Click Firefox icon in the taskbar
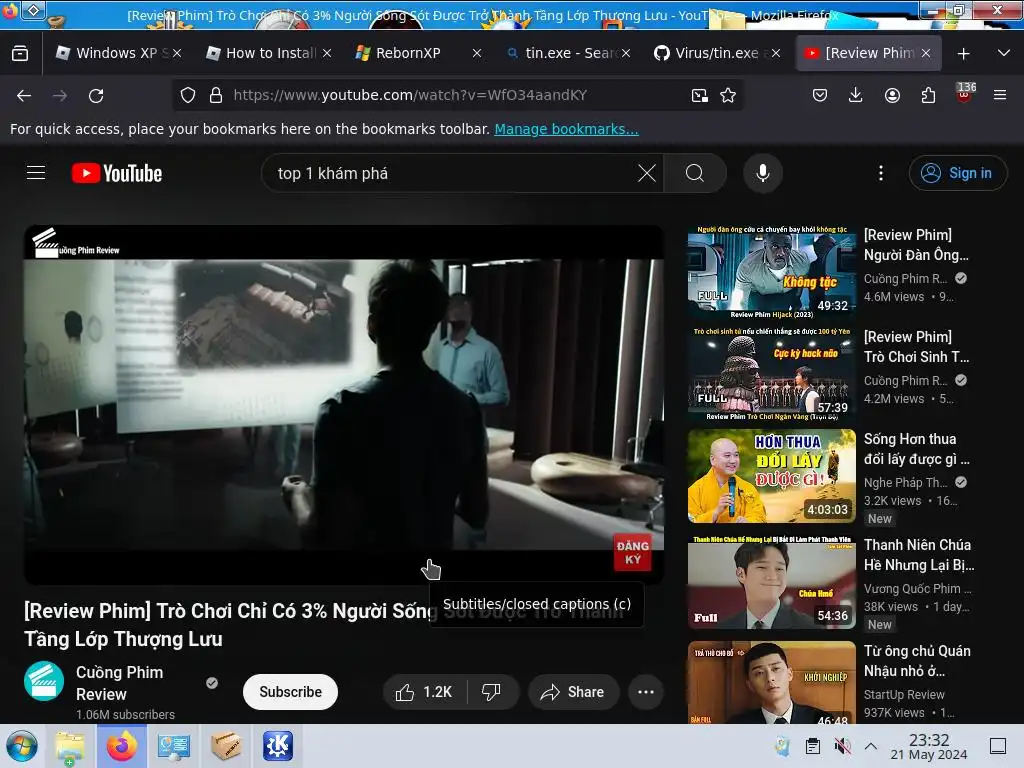Image resolution: width=1024 pixels, height=768 pixels. coord(121,746)
